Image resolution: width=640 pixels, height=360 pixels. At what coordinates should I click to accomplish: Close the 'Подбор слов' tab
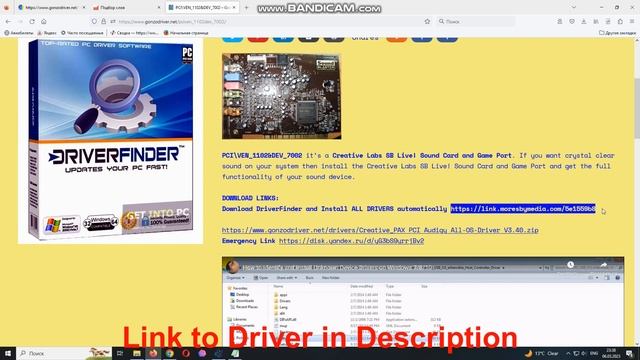point(159,7)
